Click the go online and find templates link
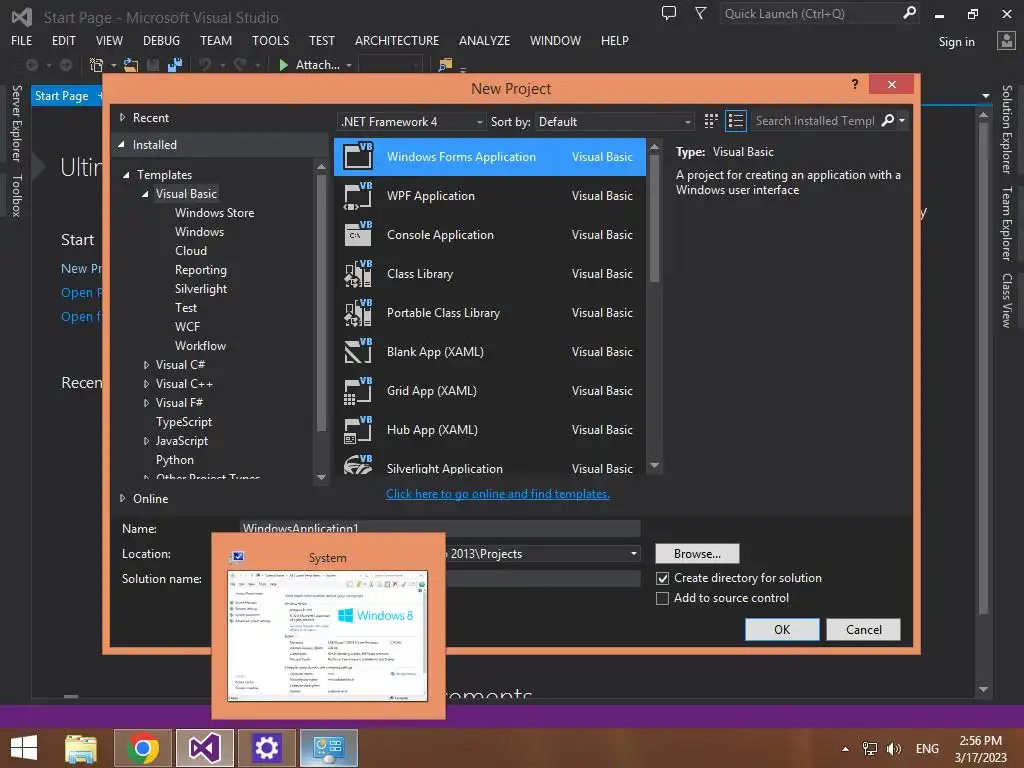 (498, 494)
